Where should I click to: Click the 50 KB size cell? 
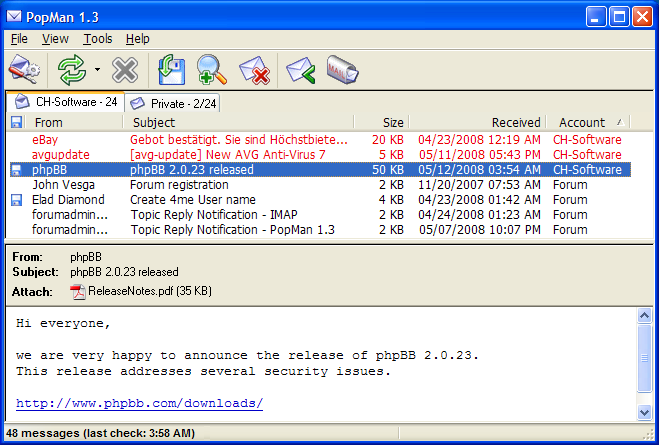click(388, 170)
